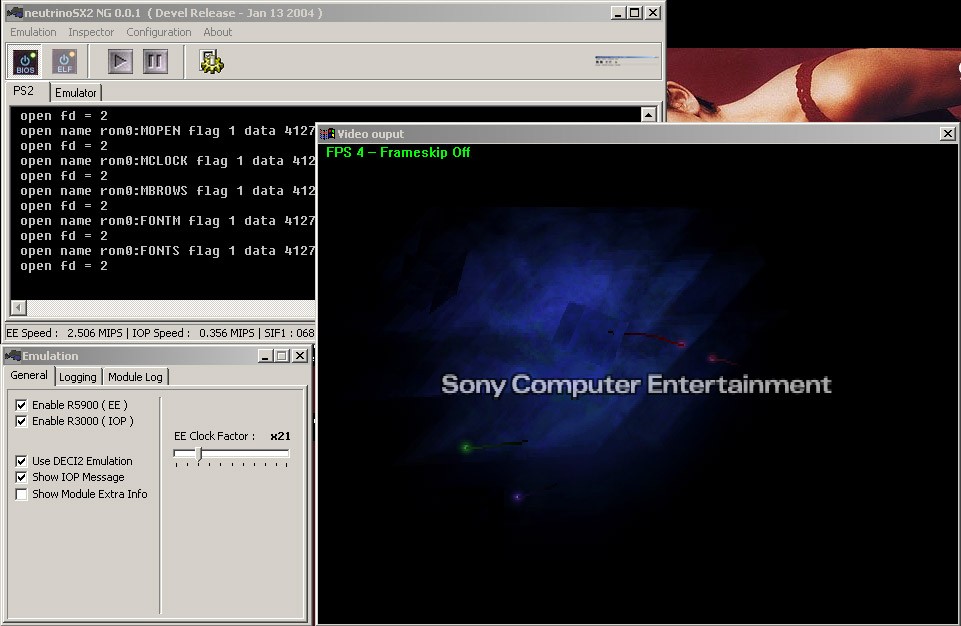961x626 pixels.
Task: Close the Video output window
Action: pos(948,134)
